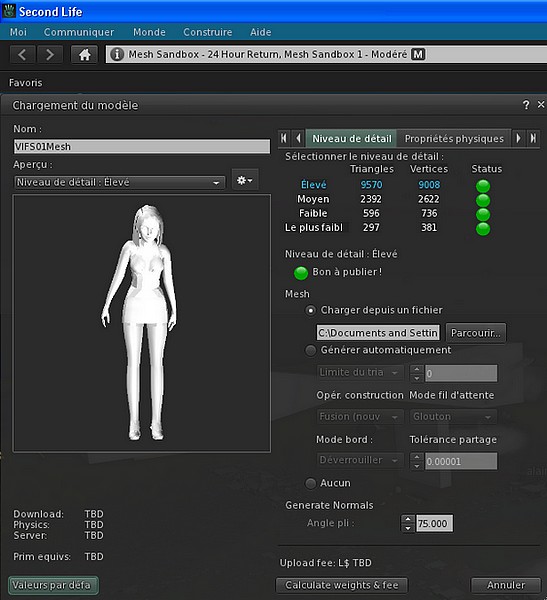547x600 pixels.
Task: Open the Limite du tria dropdown
Action: point(360,372)
